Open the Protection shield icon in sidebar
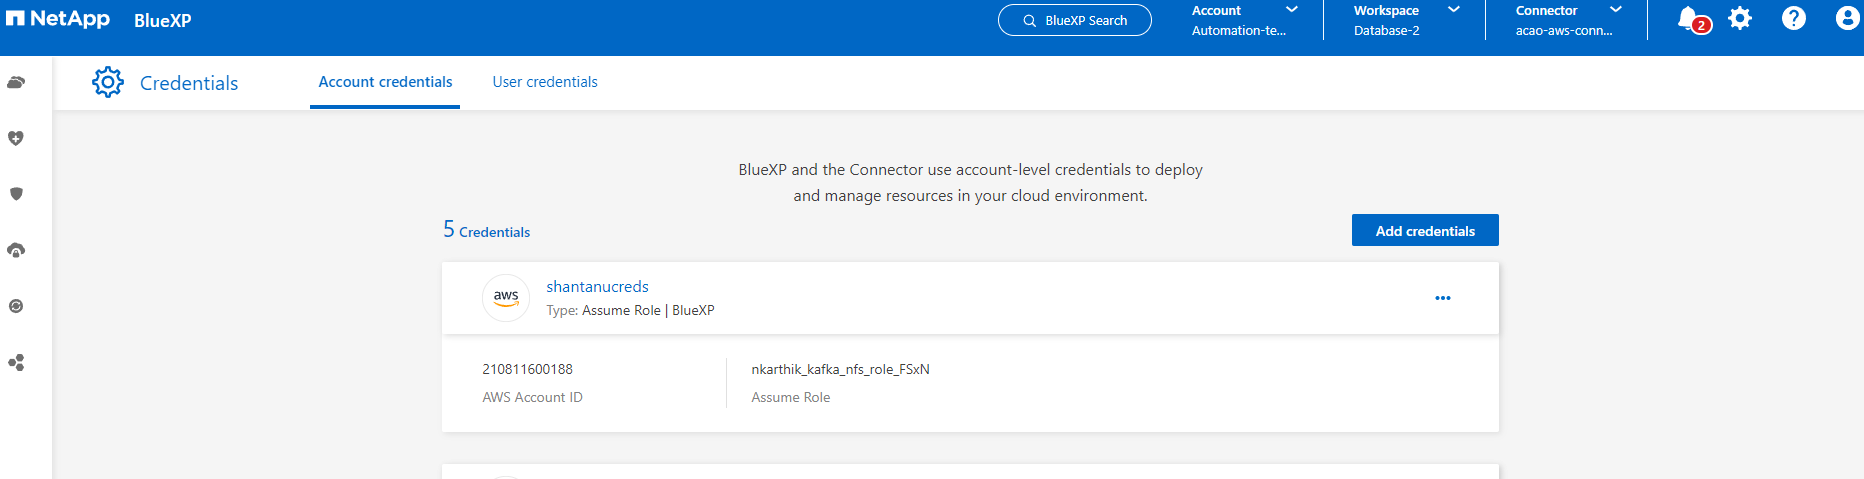Viewport: 1864px width, 479px height. [16, 194]
